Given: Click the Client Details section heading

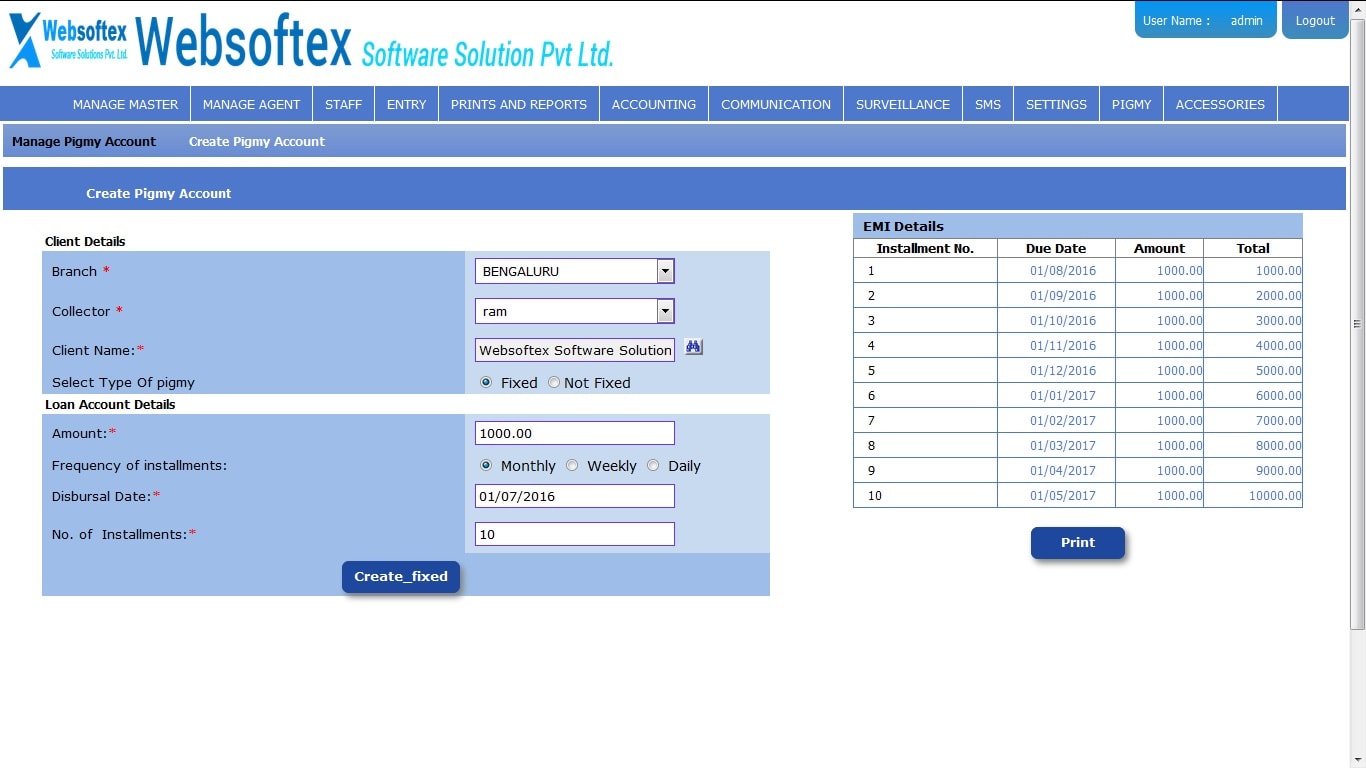Looking at the screenshot, I should 85,241.
